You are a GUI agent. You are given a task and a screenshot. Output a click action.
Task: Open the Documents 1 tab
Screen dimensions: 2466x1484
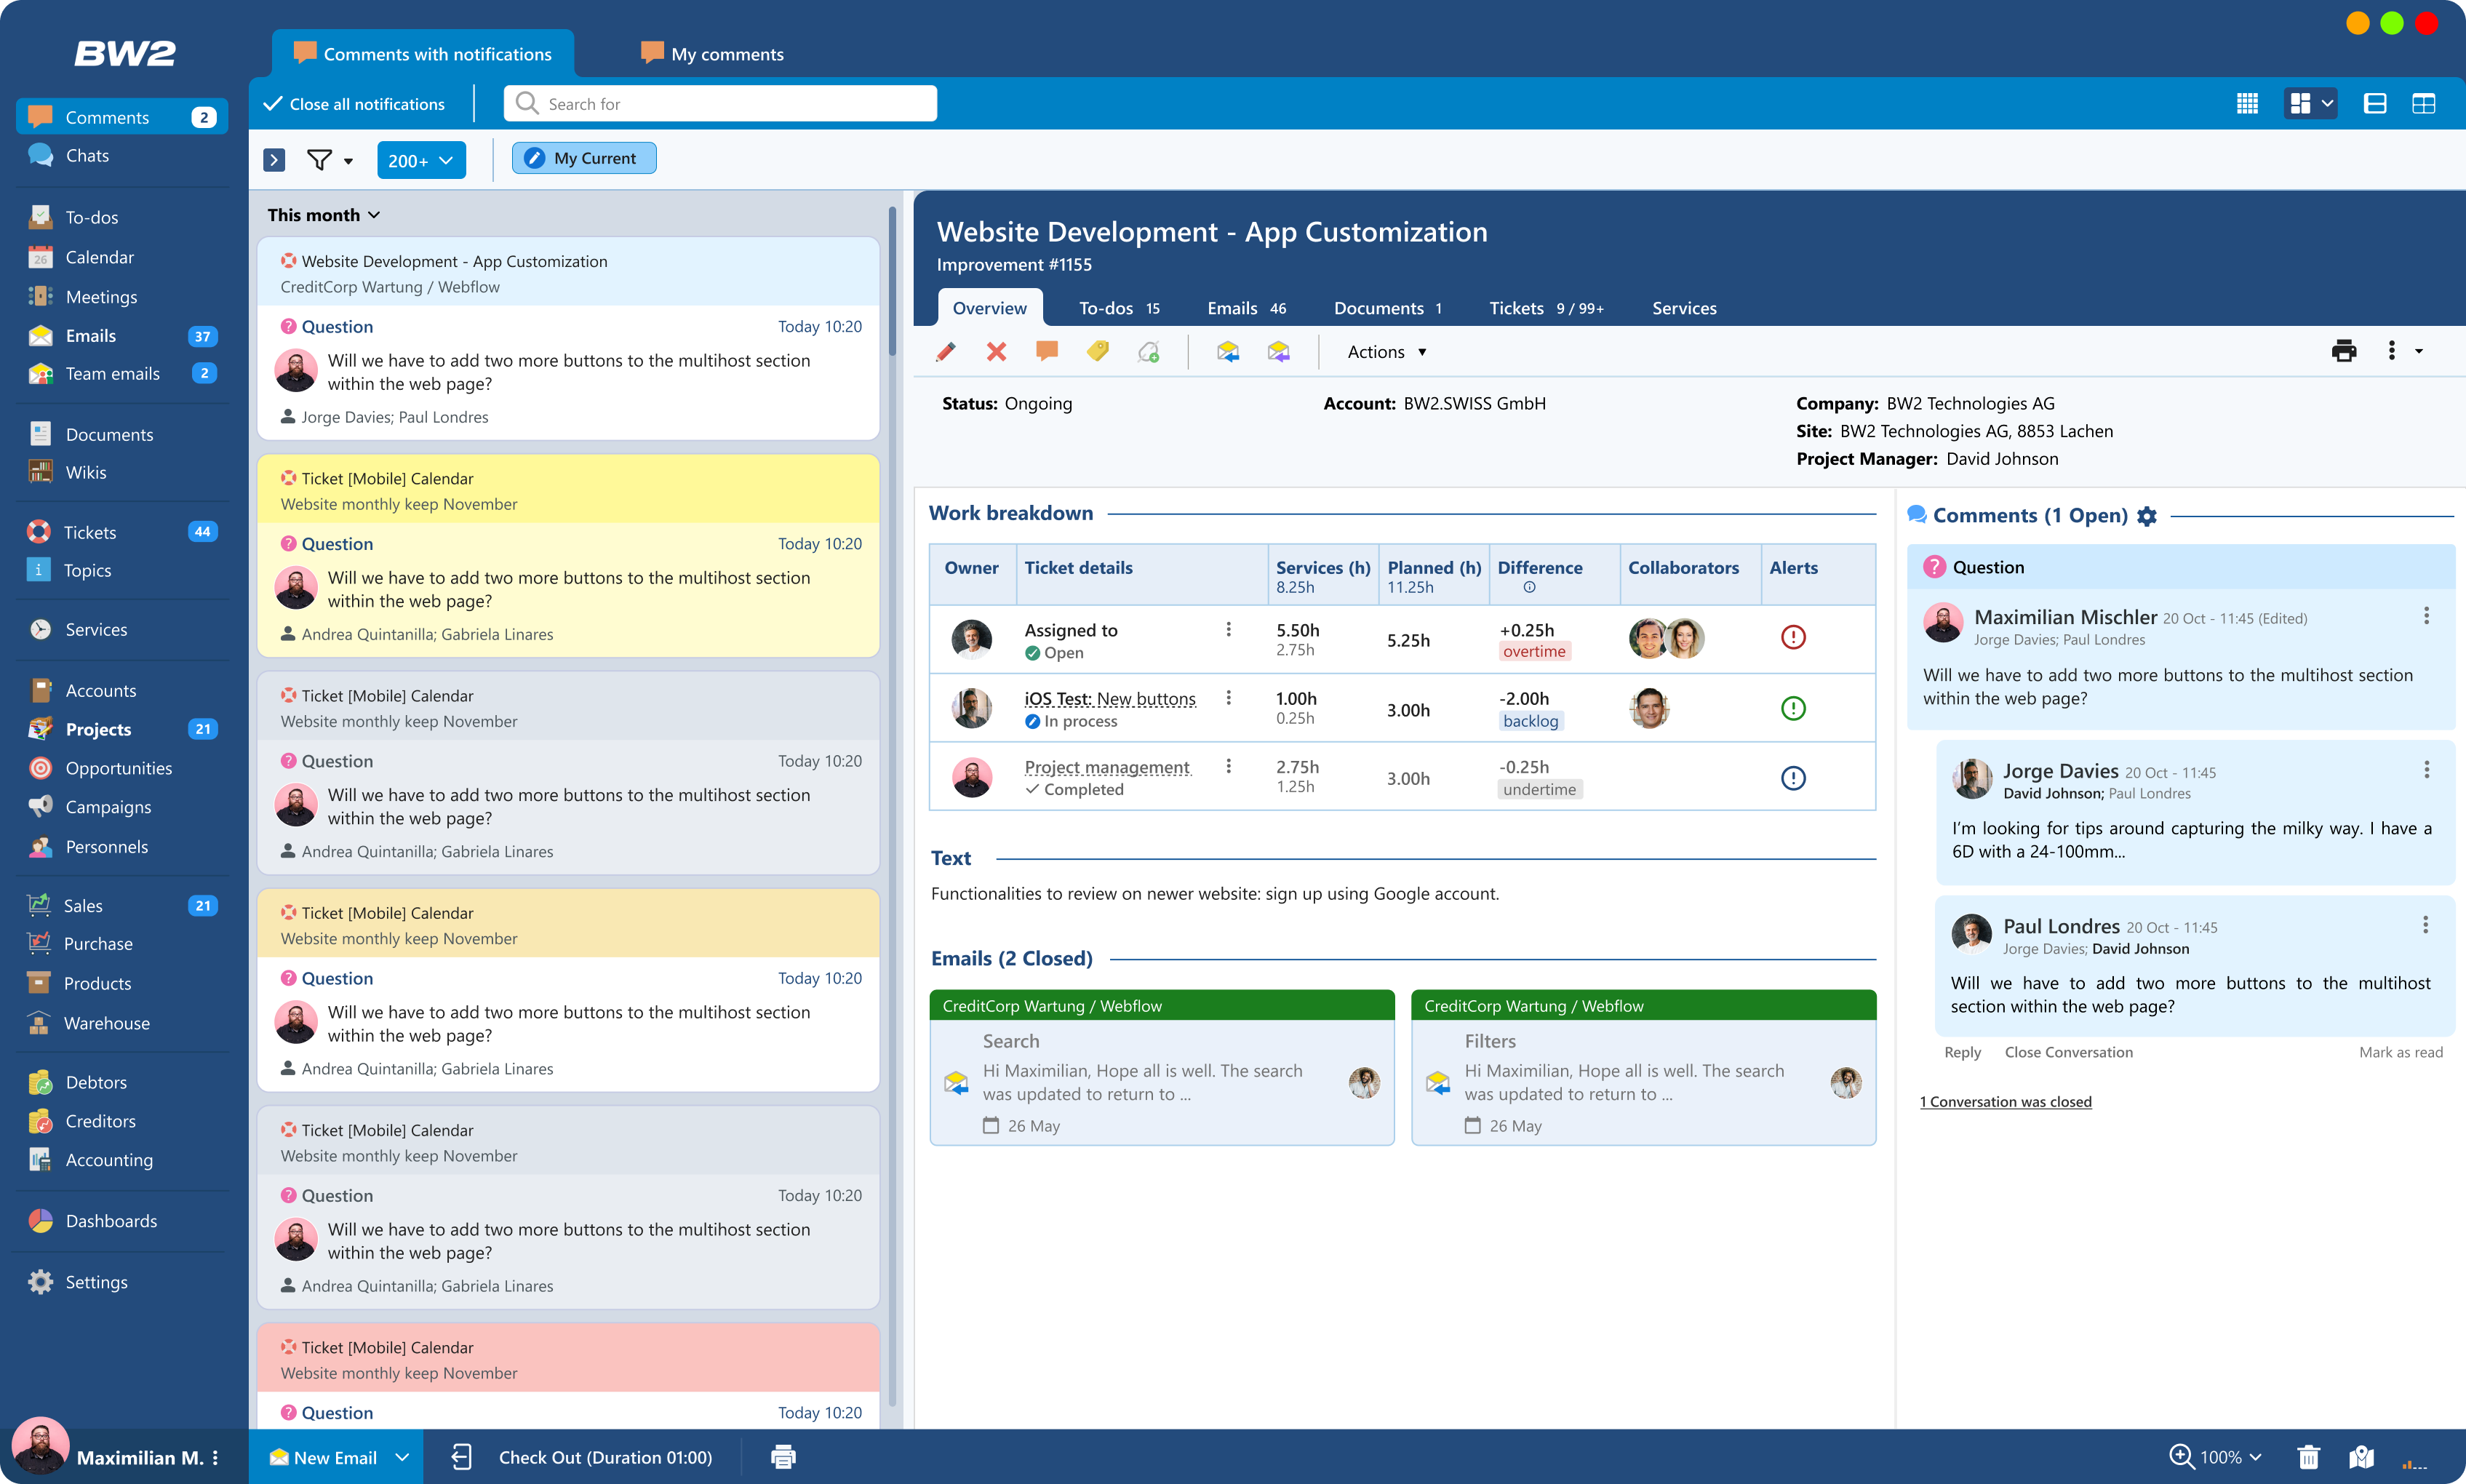click(1388, 308)
